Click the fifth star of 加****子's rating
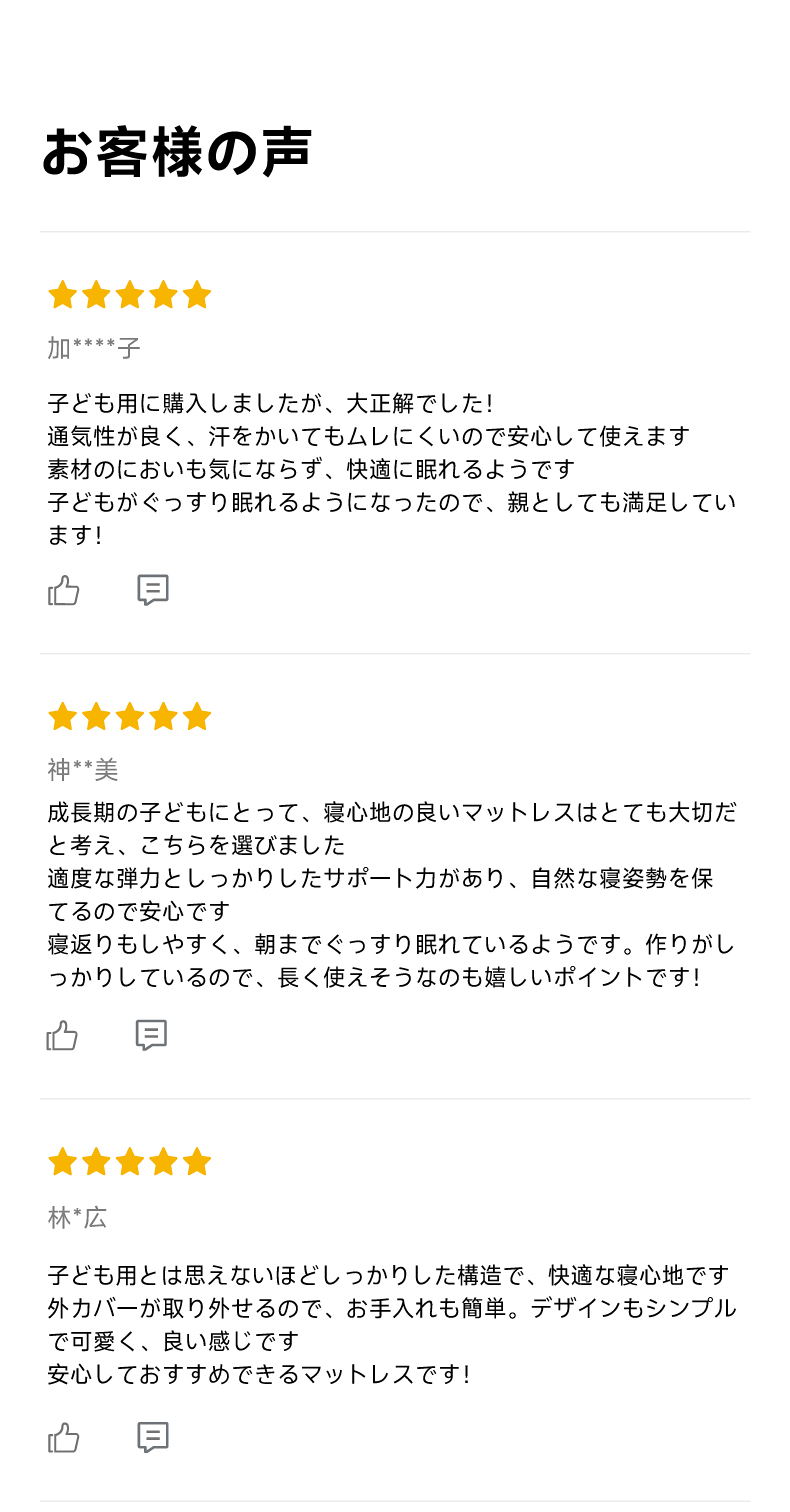The image size is (790, 1512). tap(197, 295)
